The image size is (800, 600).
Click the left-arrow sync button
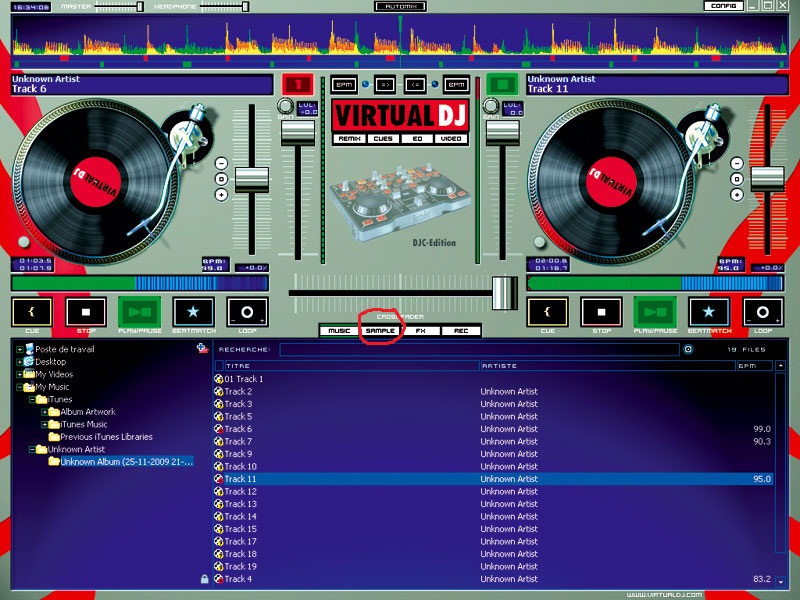click(415, 85)
